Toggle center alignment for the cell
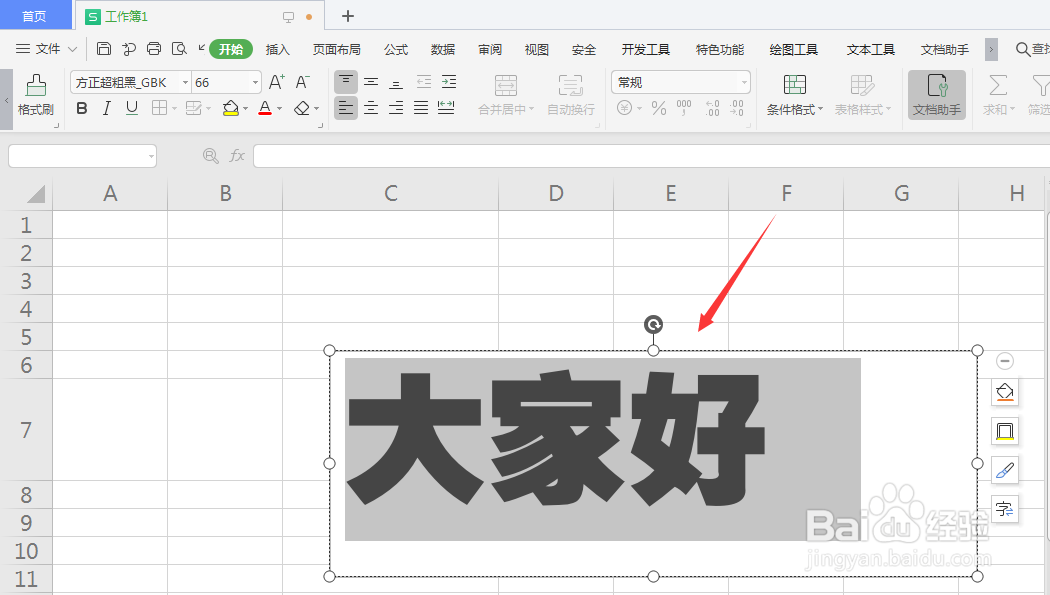 (x=370, y=107)
